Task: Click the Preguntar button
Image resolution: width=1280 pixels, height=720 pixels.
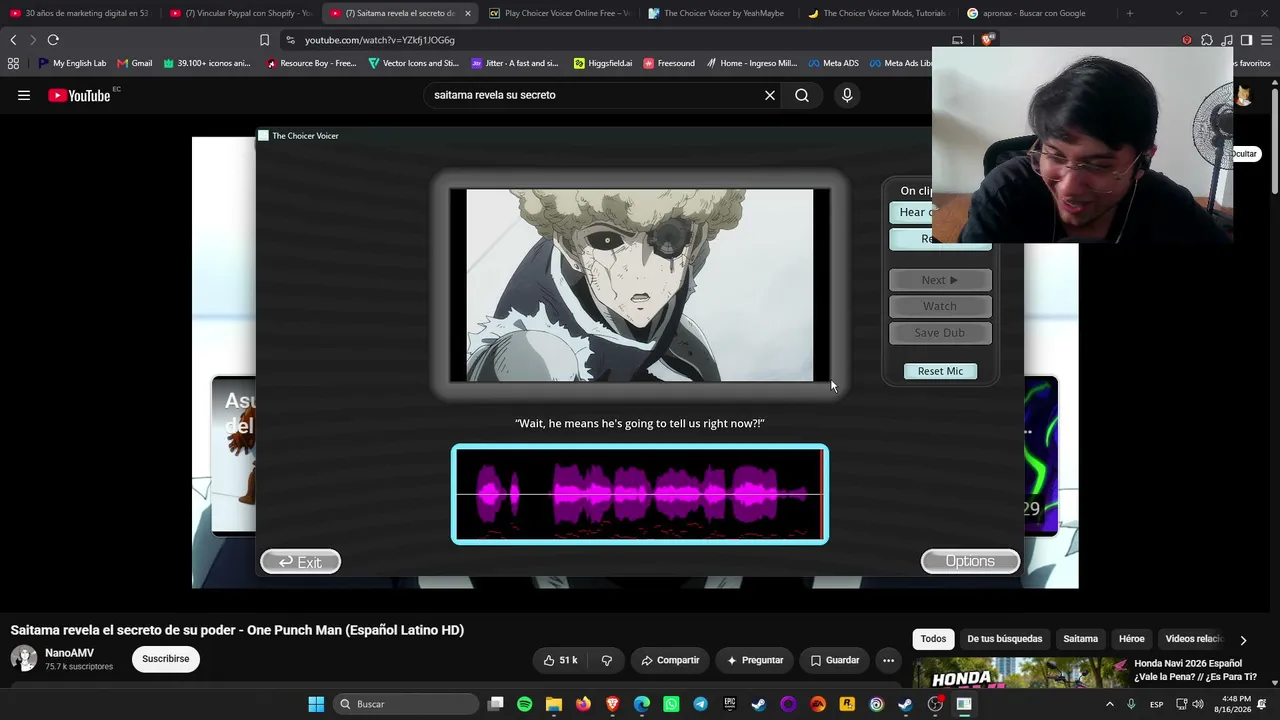Action: (755, 660)
